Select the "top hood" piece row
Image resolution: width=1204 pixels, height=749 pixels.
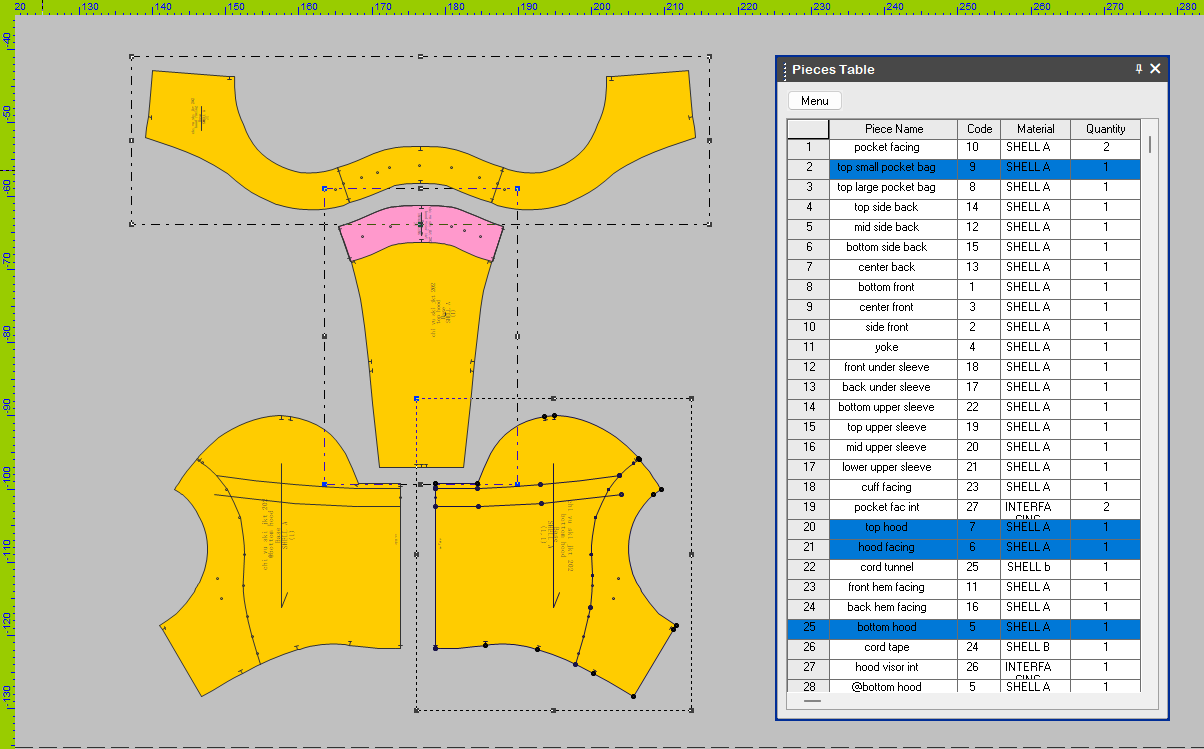pos(891,527)
